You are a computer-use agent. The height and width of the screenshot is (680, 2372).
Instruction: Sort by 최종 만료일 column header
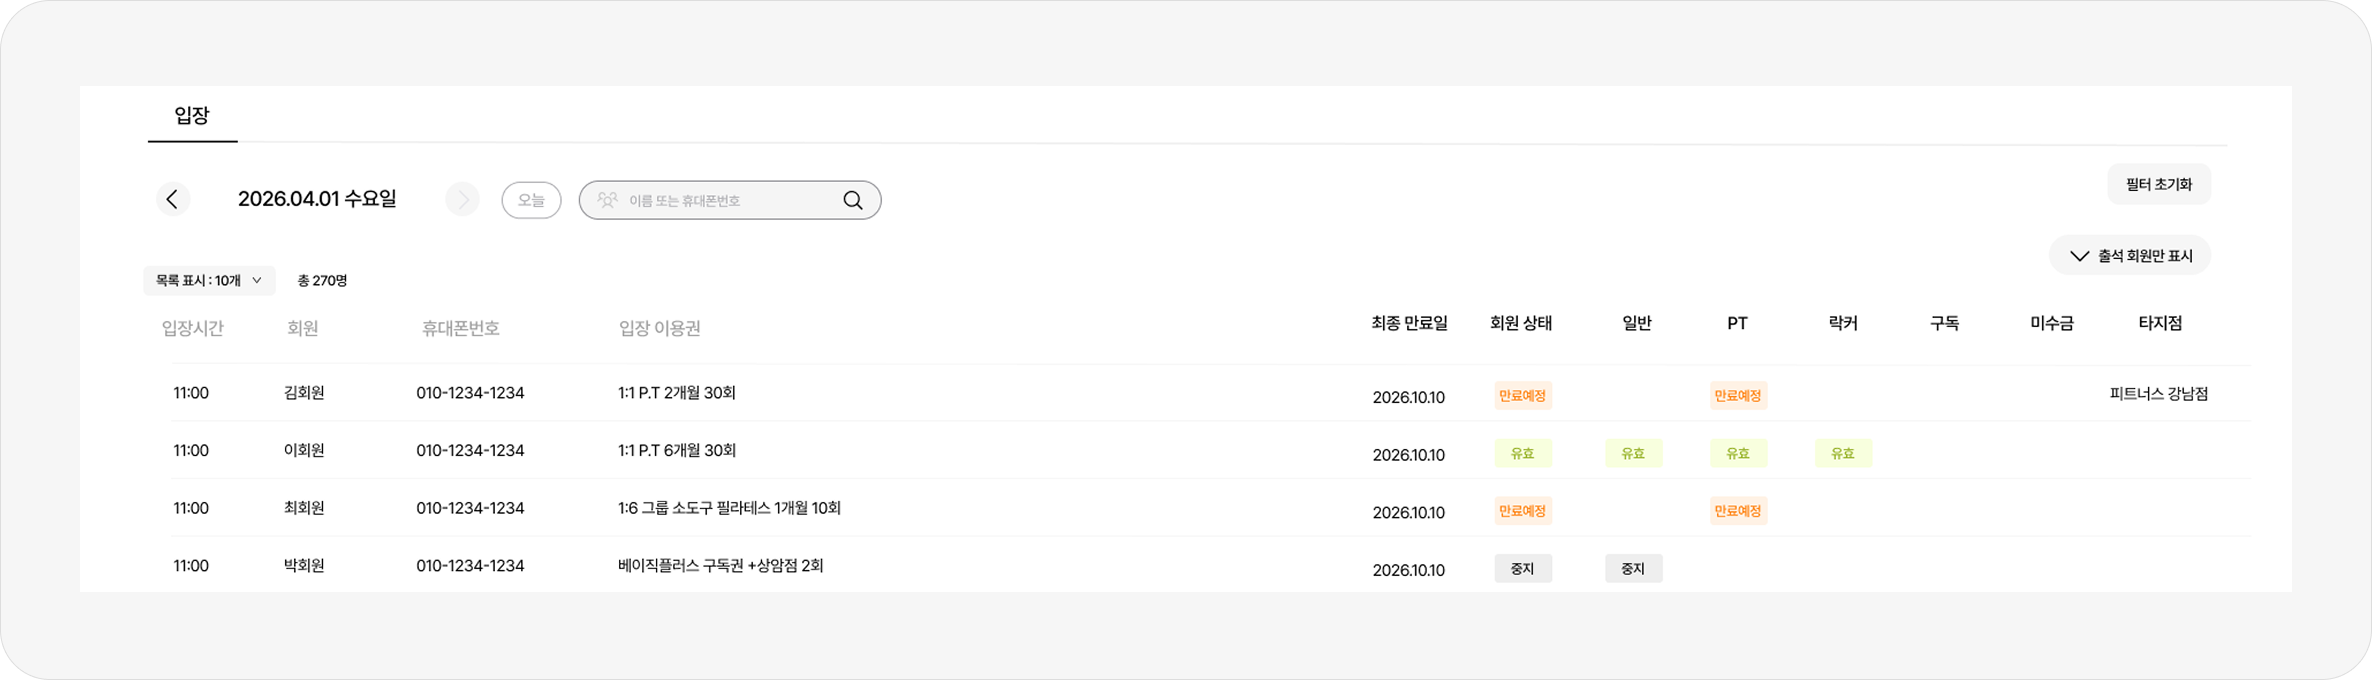pyautogui.click(x=1409, y=323)
